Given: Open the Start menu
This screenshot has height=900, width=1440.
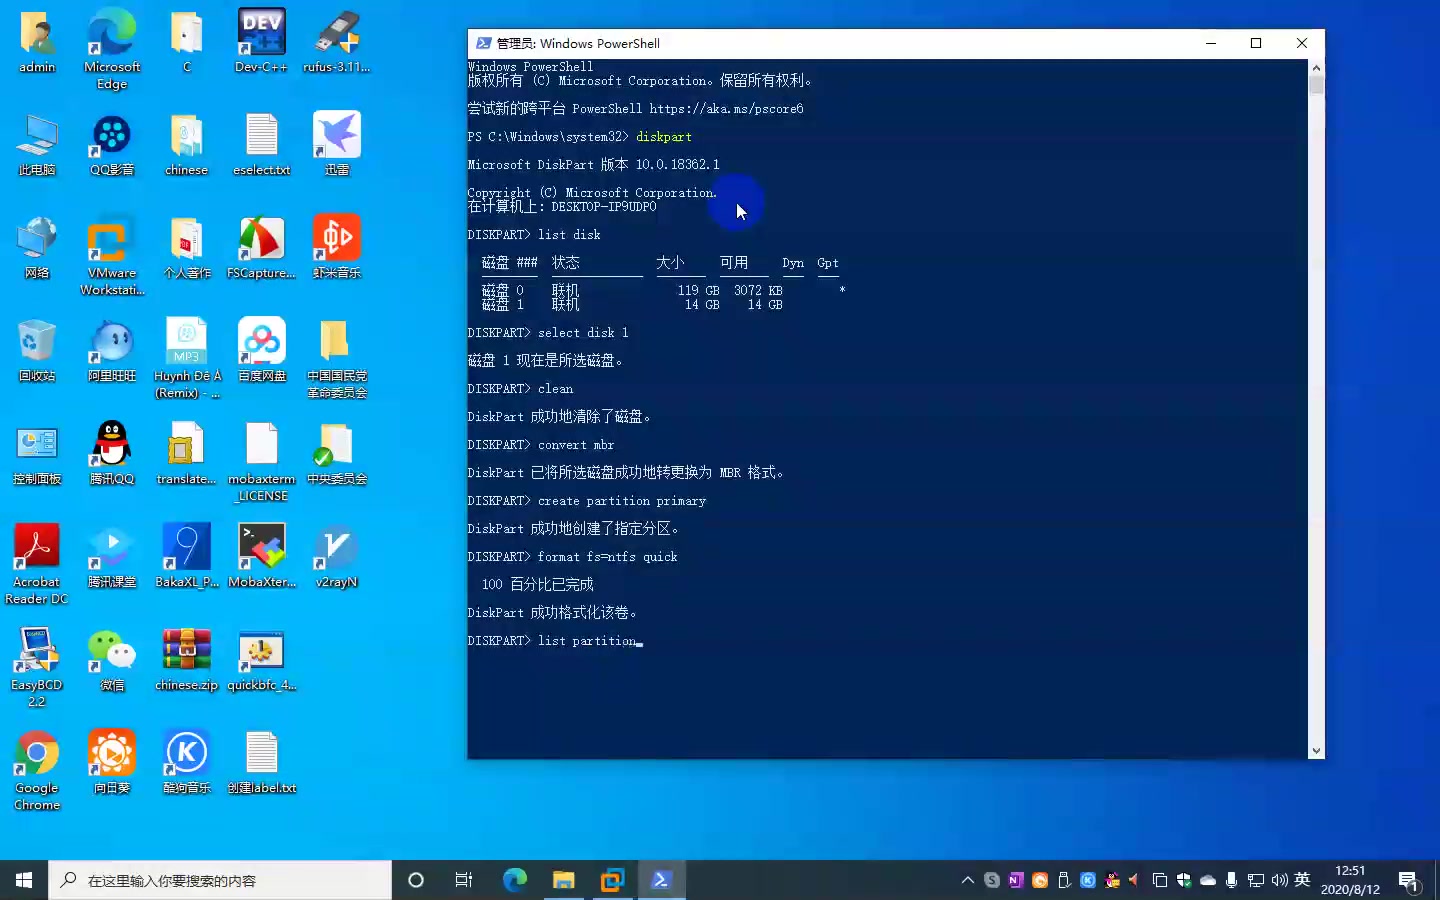Looking at the screenshot, I should point(24,880).
